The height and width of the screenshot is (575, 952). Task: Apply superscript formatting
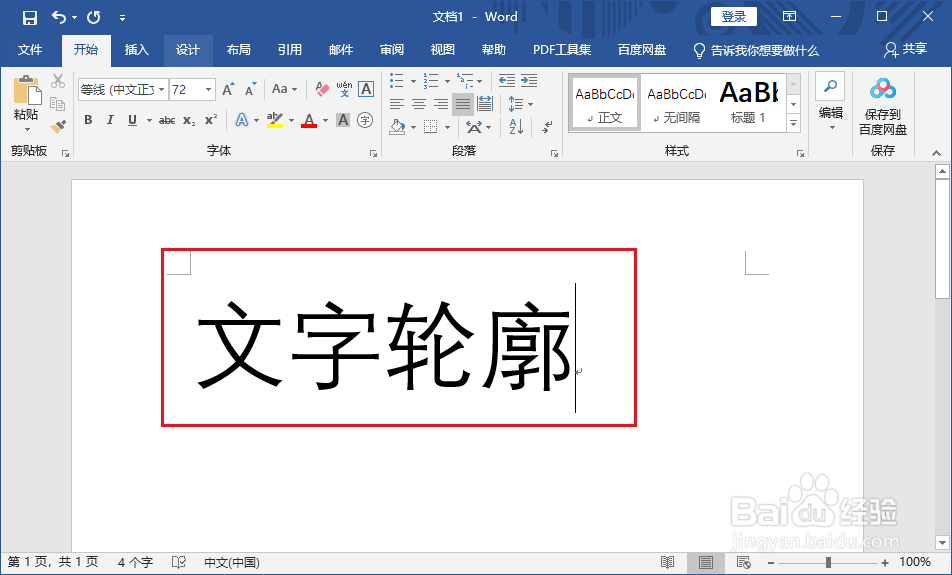coord(211,120)
